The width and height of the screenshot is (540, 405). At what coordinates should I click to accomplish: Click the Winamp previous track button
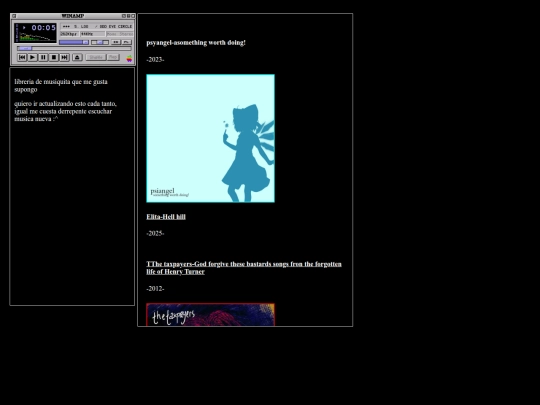click(22, 58)
